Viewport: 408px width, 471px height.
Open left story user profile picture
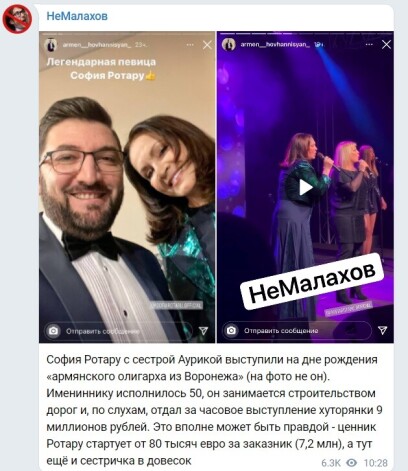click(x=50, y=45)
